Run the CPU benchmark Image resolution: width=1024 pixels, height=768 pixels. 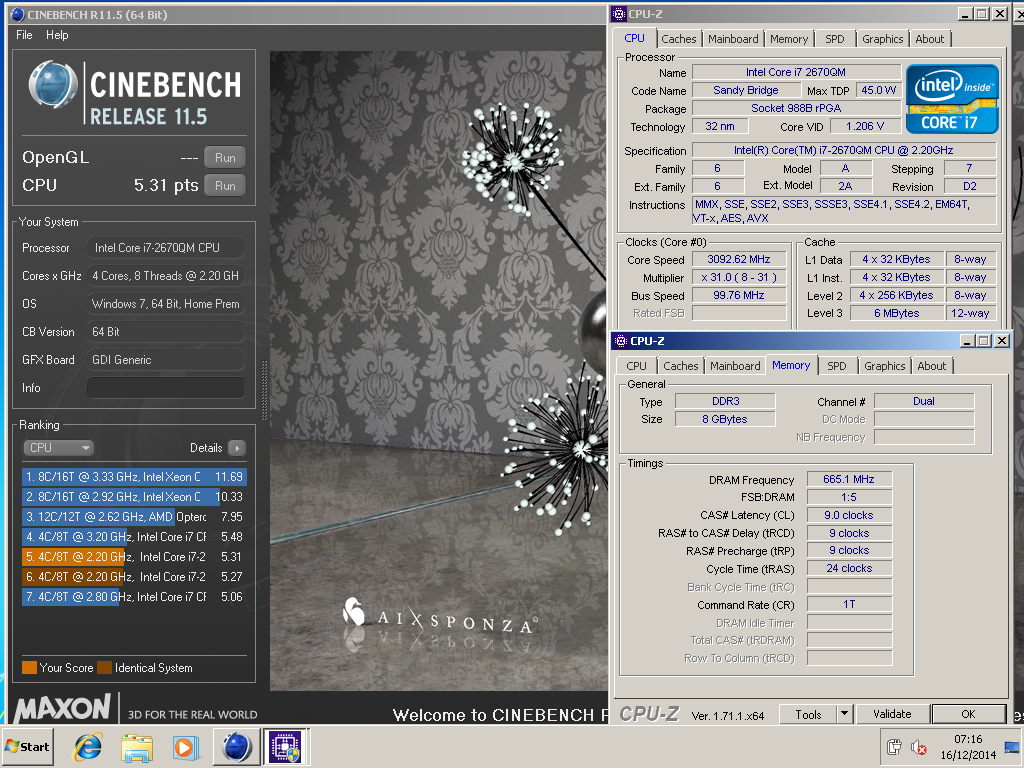pyautogui.click(x=225, y=185)
